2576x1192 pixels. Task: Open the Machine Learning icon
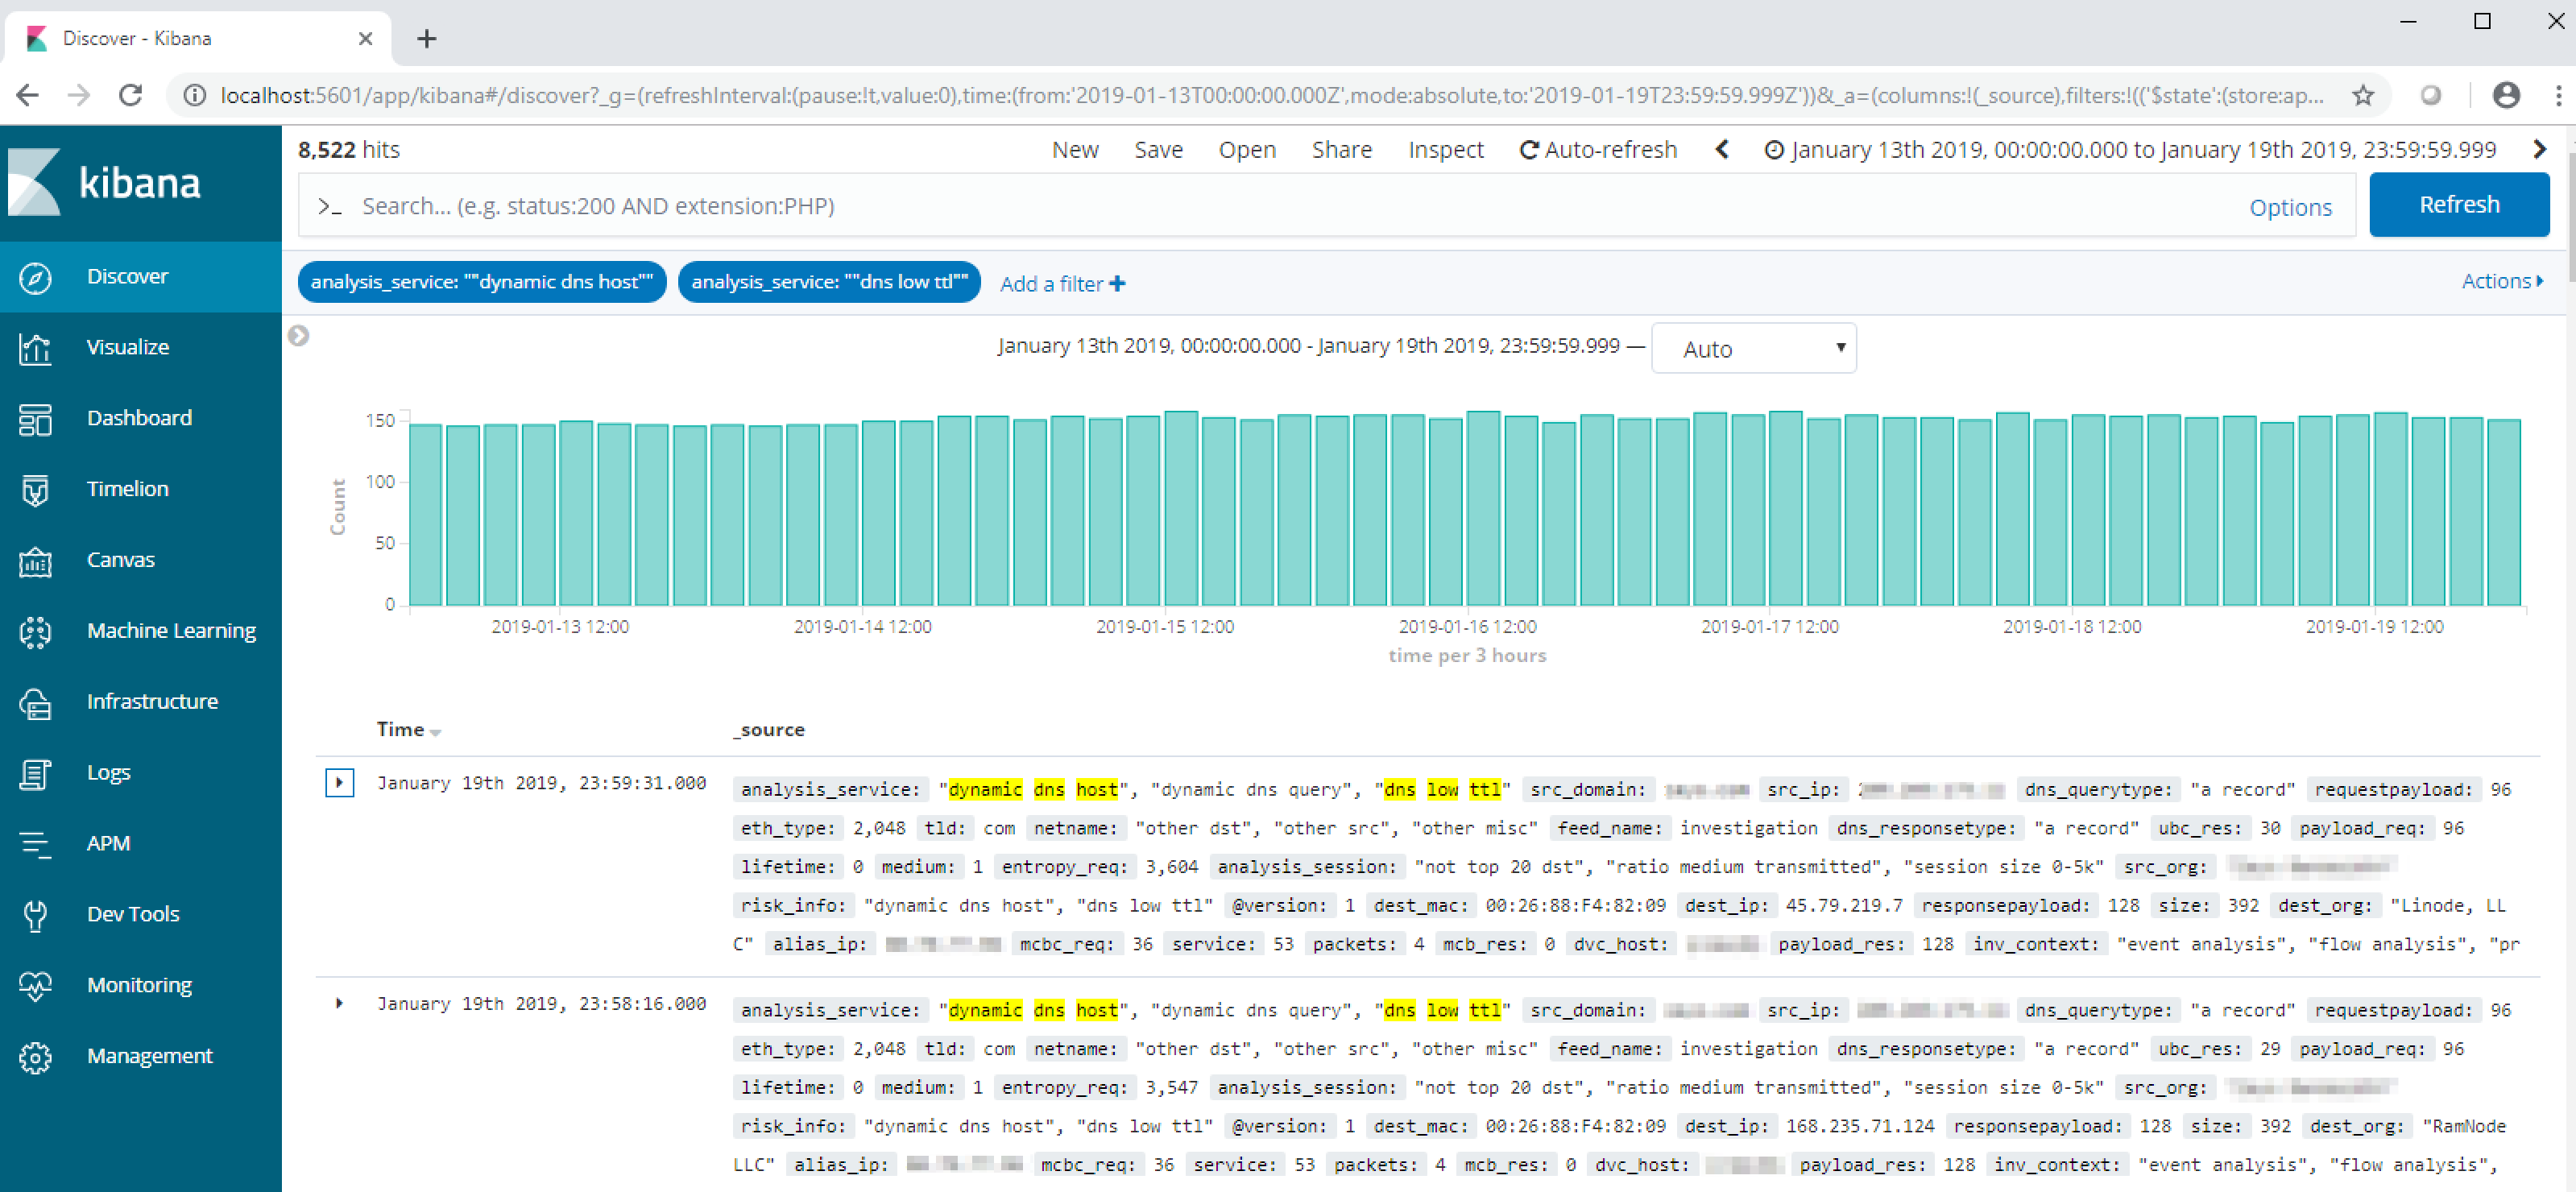[x=36, y=632]
